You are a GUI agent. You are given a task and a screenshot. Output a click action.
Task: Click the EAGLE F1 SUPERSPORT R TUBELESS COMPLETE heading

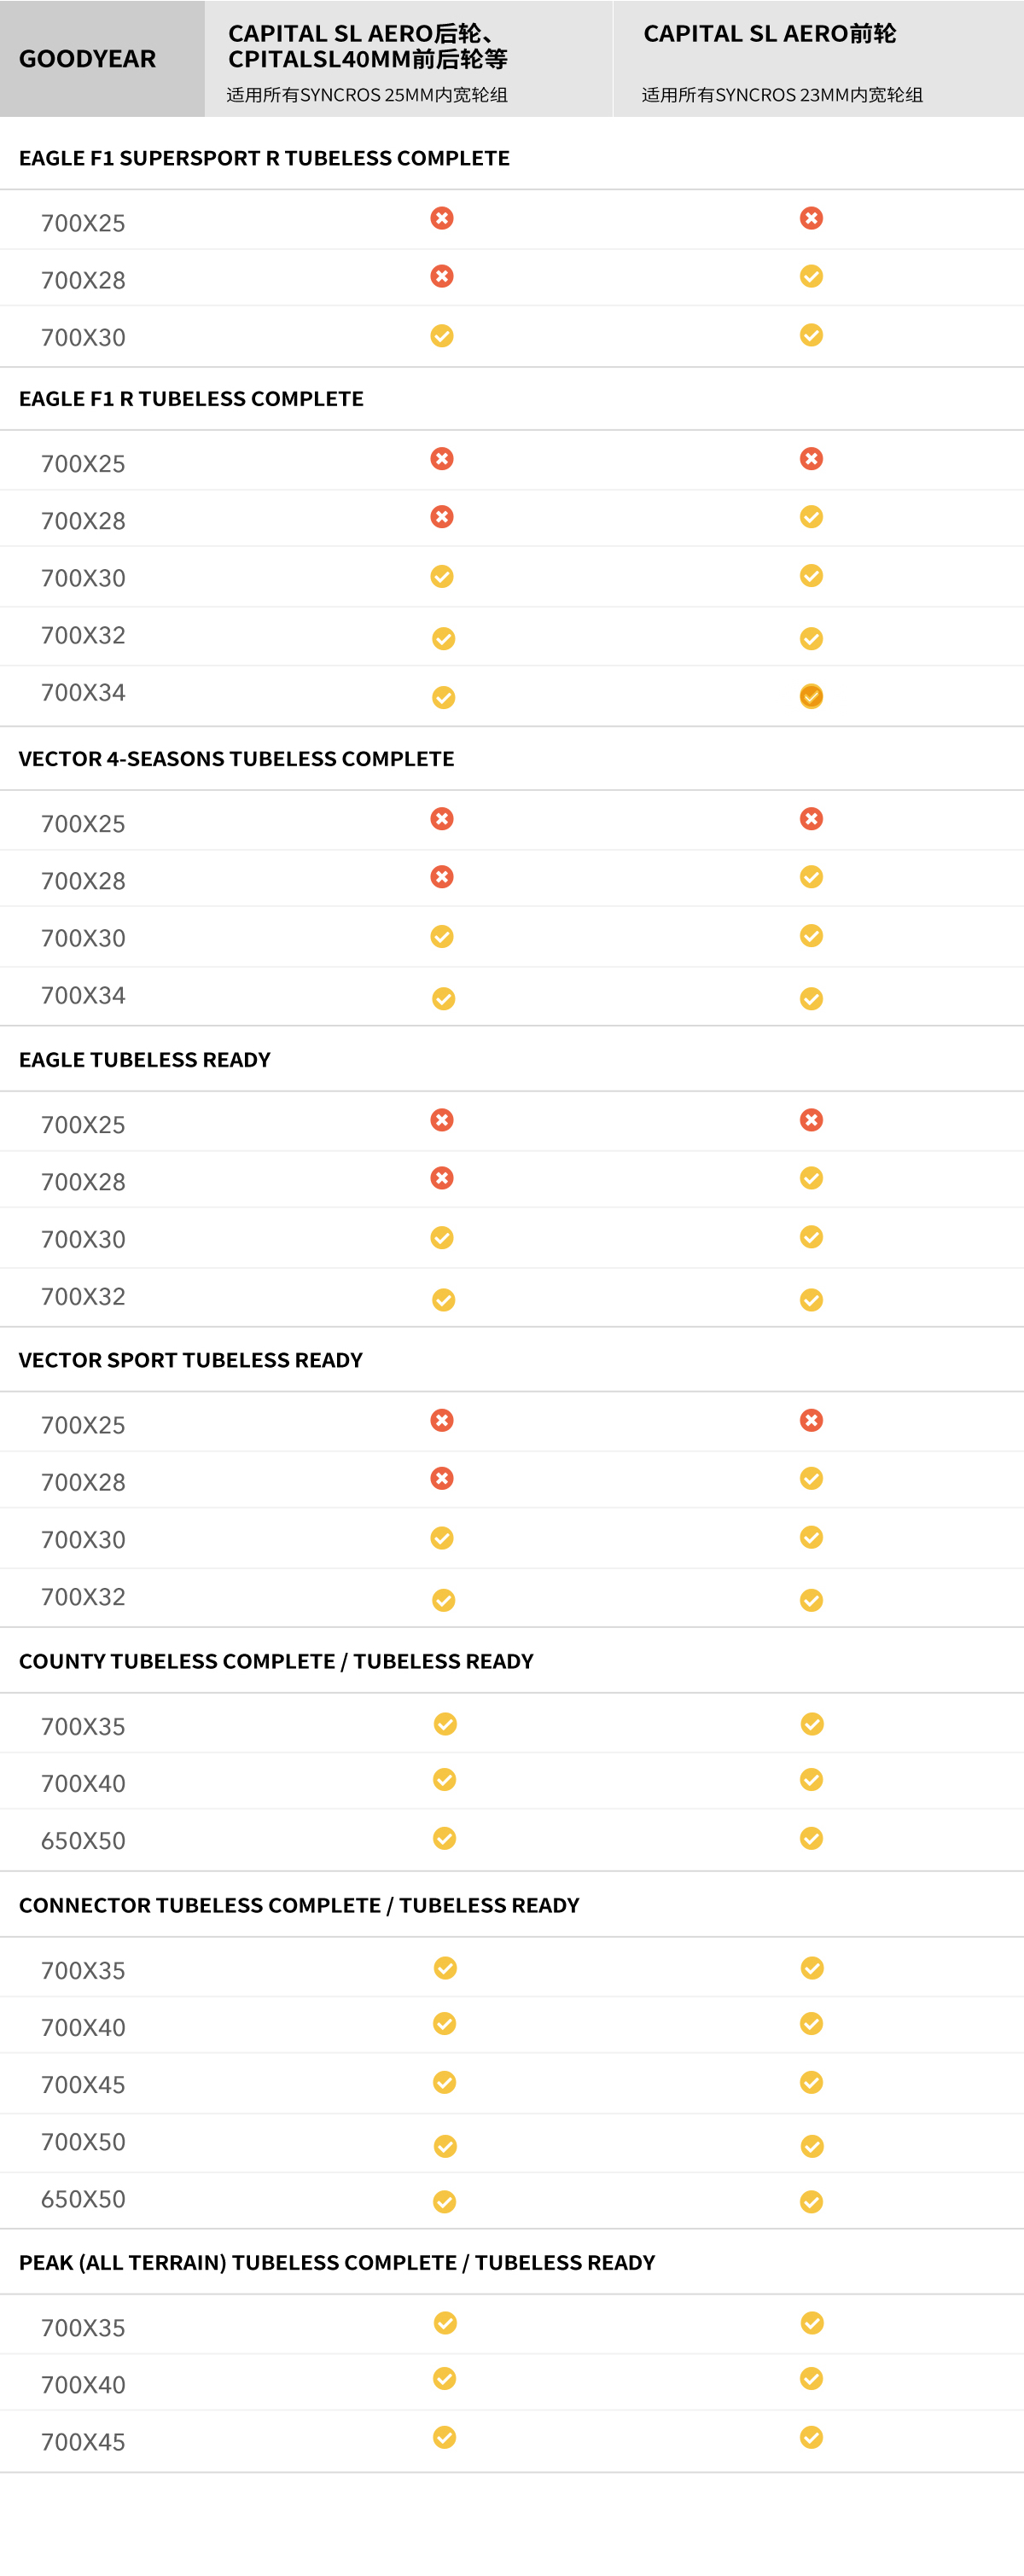point(264,158)
